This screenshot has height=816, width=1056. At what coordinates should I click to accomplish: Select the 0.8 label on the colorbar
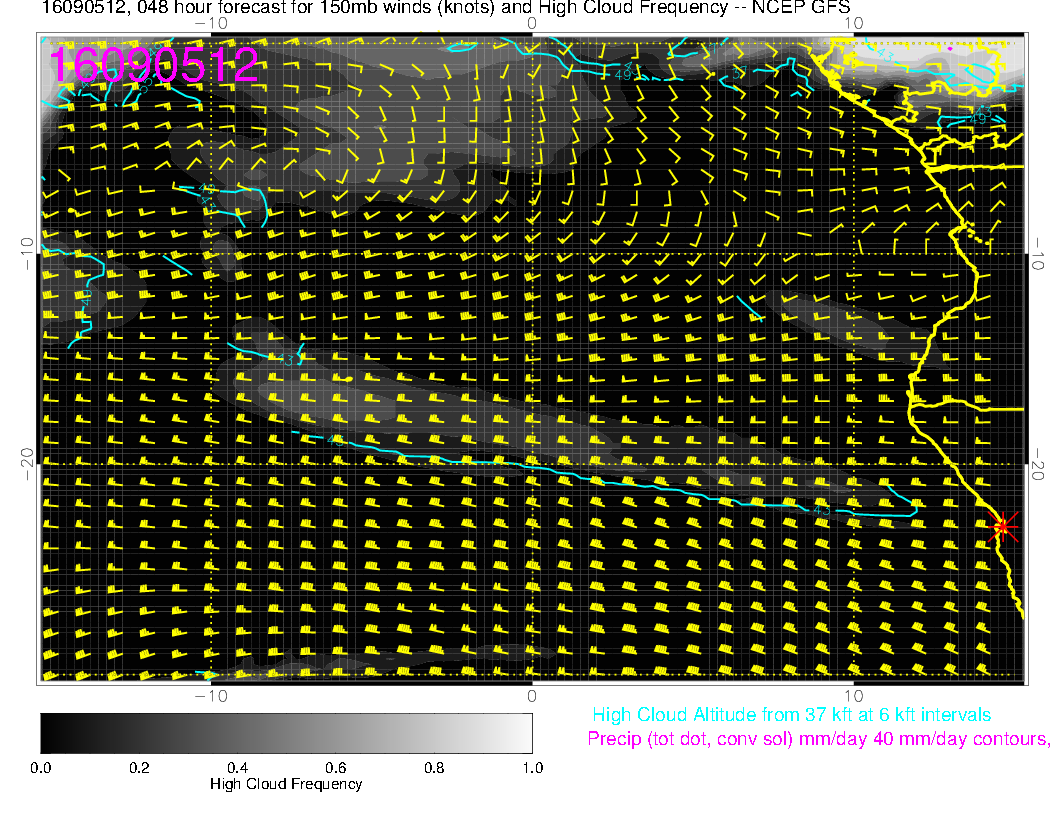[433, 767]
